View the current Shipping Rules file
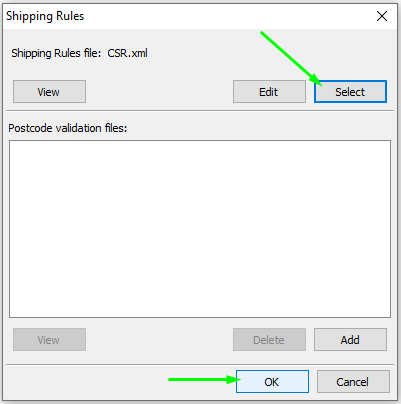The image size is (401, 404). pos(49,91)
